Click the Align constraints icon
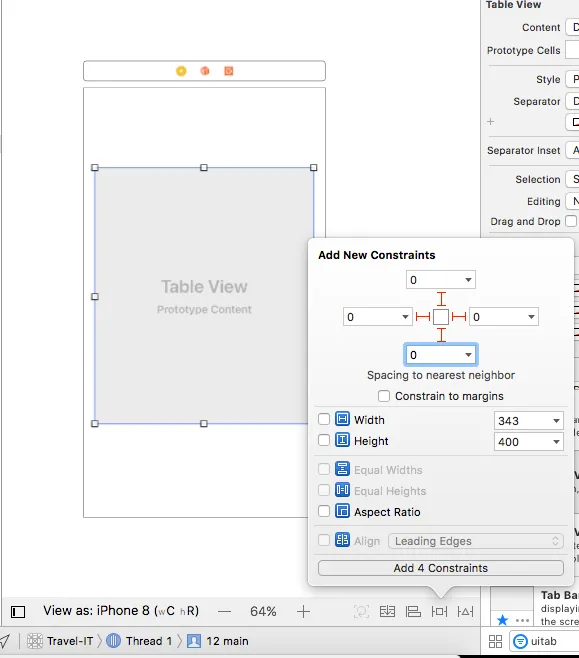 pos(413,611)
